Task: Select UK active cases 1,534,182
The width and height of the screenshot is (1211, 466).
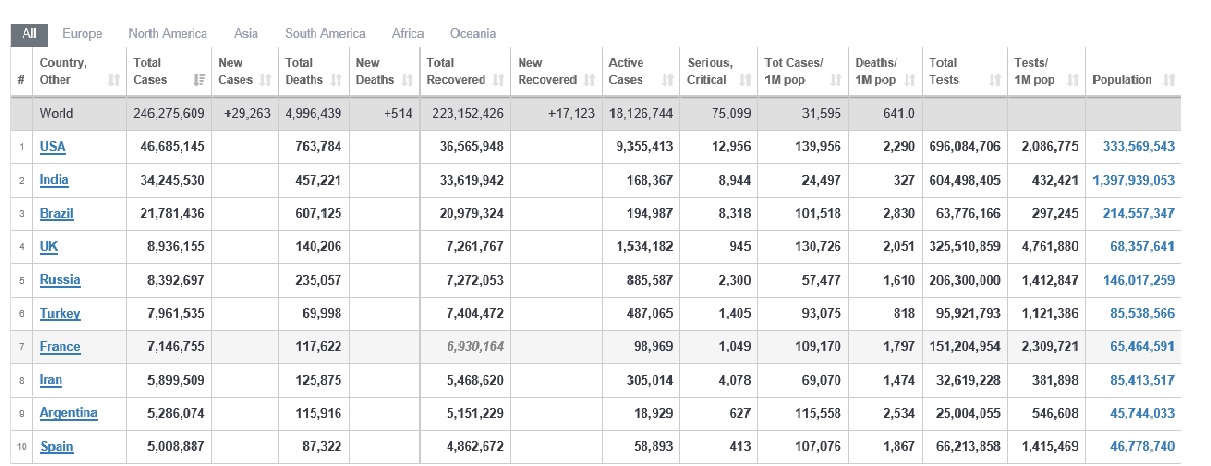Action: (645, 247)
